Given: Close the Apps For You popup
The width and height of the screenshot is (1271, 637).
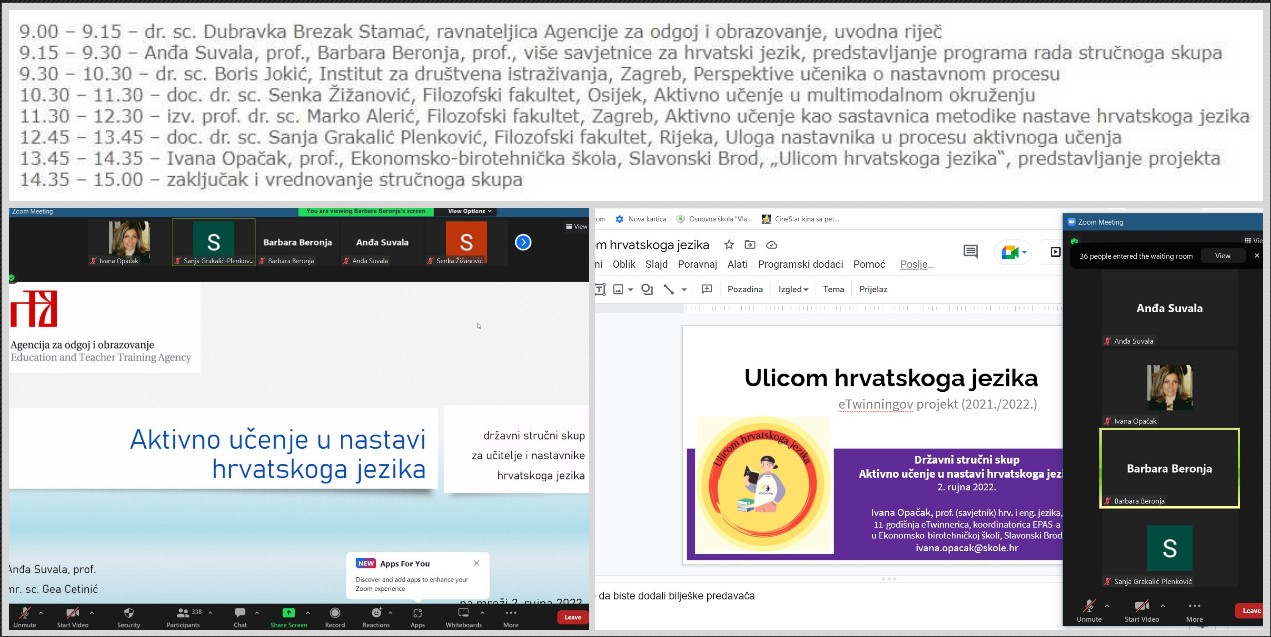Looking at the screenshot, I should [x=476, y=563].
